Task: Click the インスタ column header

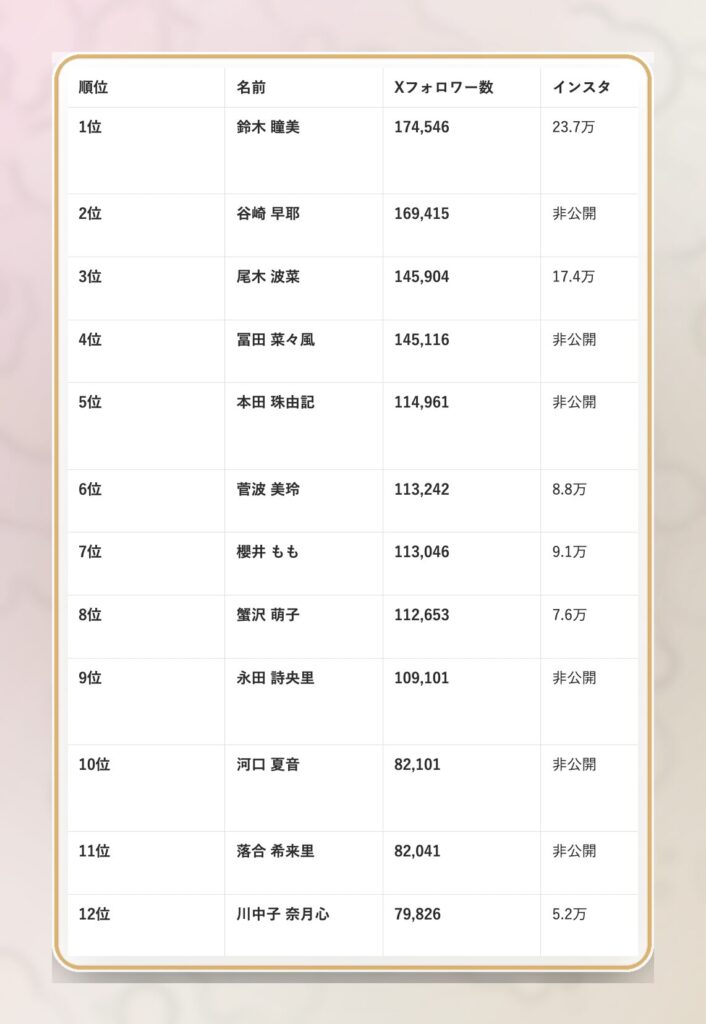Action: tap(581, 88)
